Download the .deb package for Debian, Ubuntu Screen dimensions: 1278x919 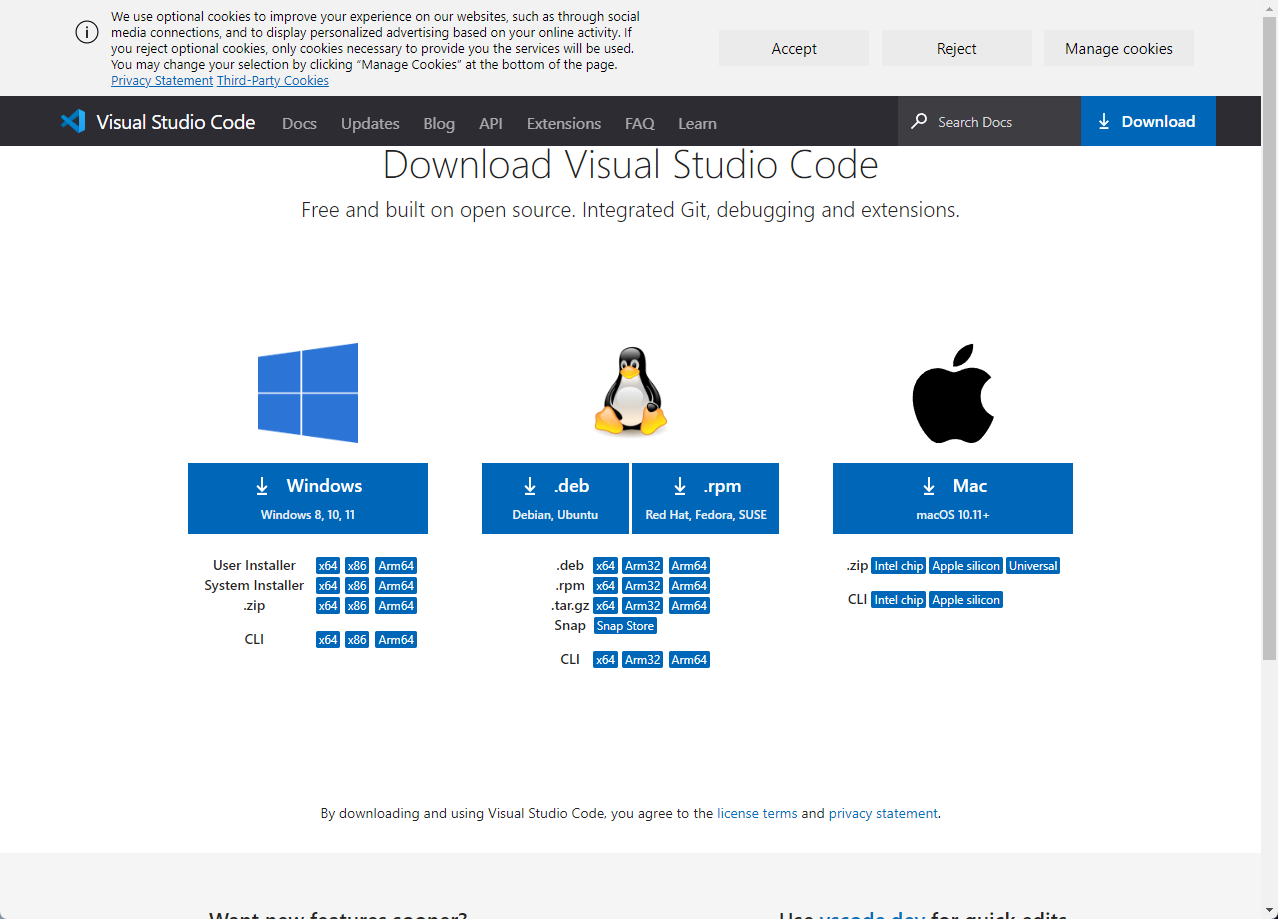(555, 498)
